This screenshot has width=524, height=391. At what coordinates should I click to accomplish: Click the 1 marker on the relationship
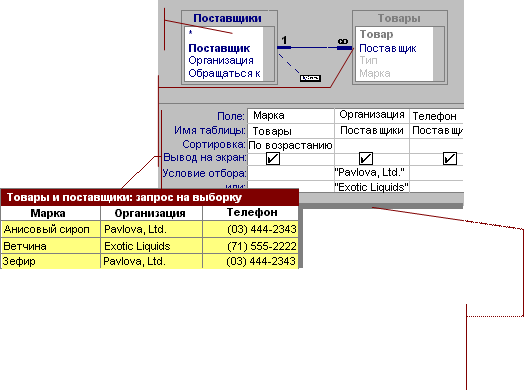(284, 40)
